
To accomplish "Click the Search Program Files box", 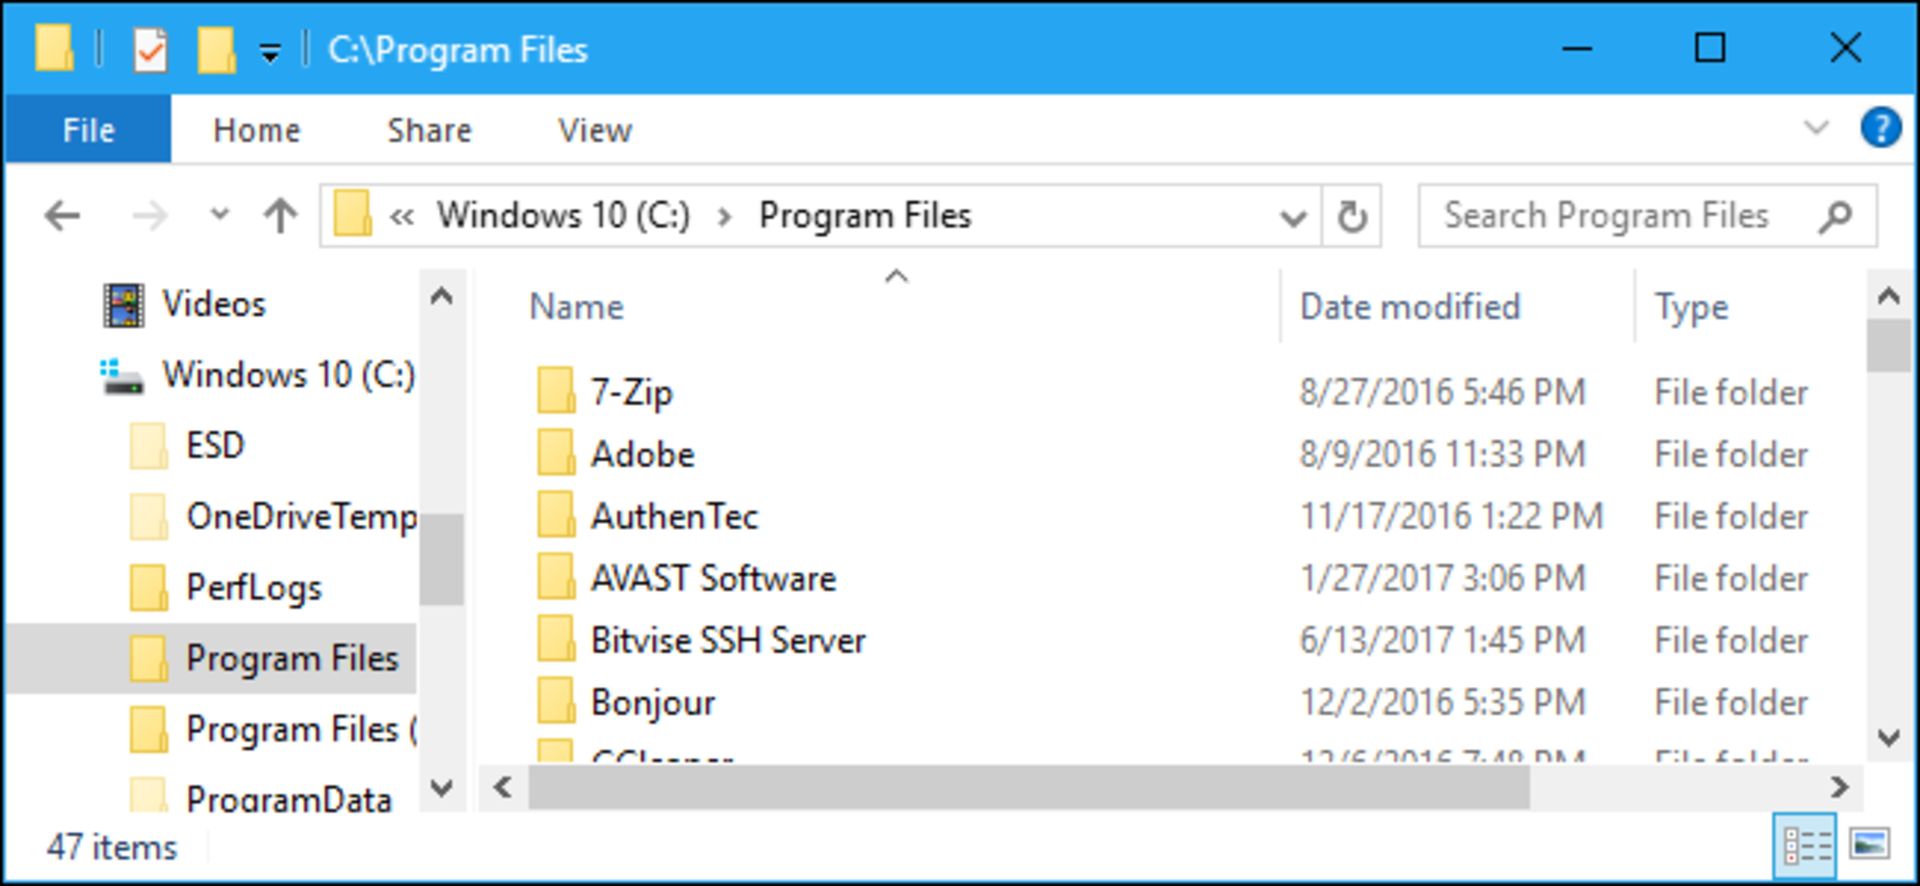I will click(1647, 215).
